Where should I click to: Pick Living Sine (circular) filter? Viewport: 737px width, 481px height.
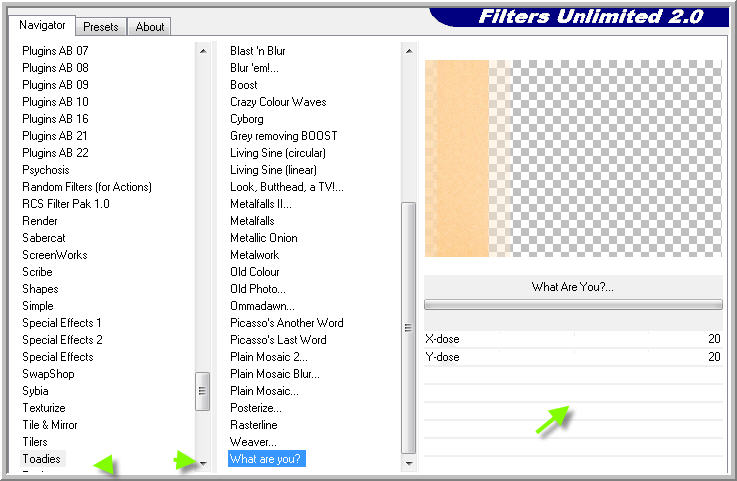click(278, 153)
